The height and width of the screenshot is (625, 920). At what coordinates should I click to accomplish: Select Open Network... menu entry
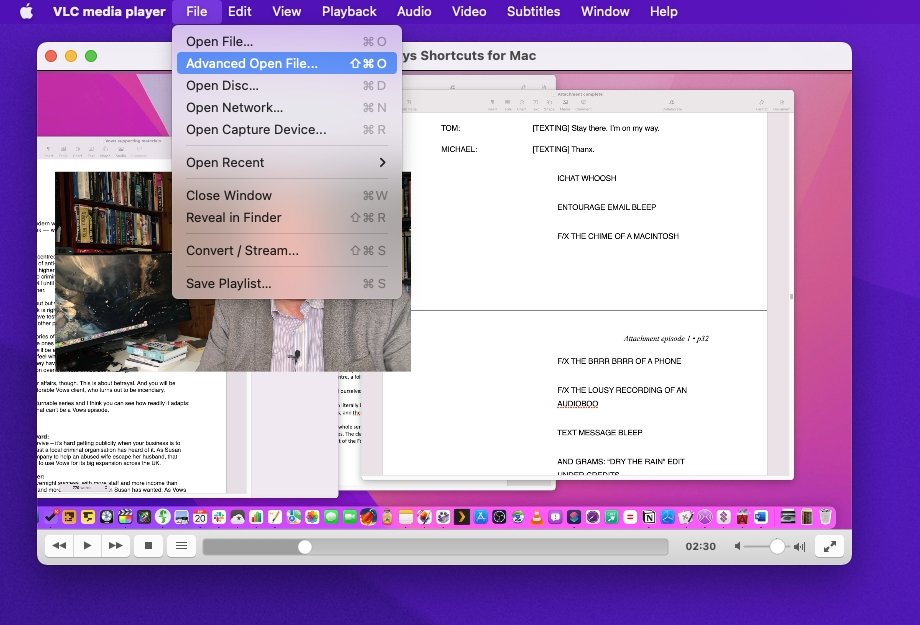pyautogui.click(x=286, y=107)
